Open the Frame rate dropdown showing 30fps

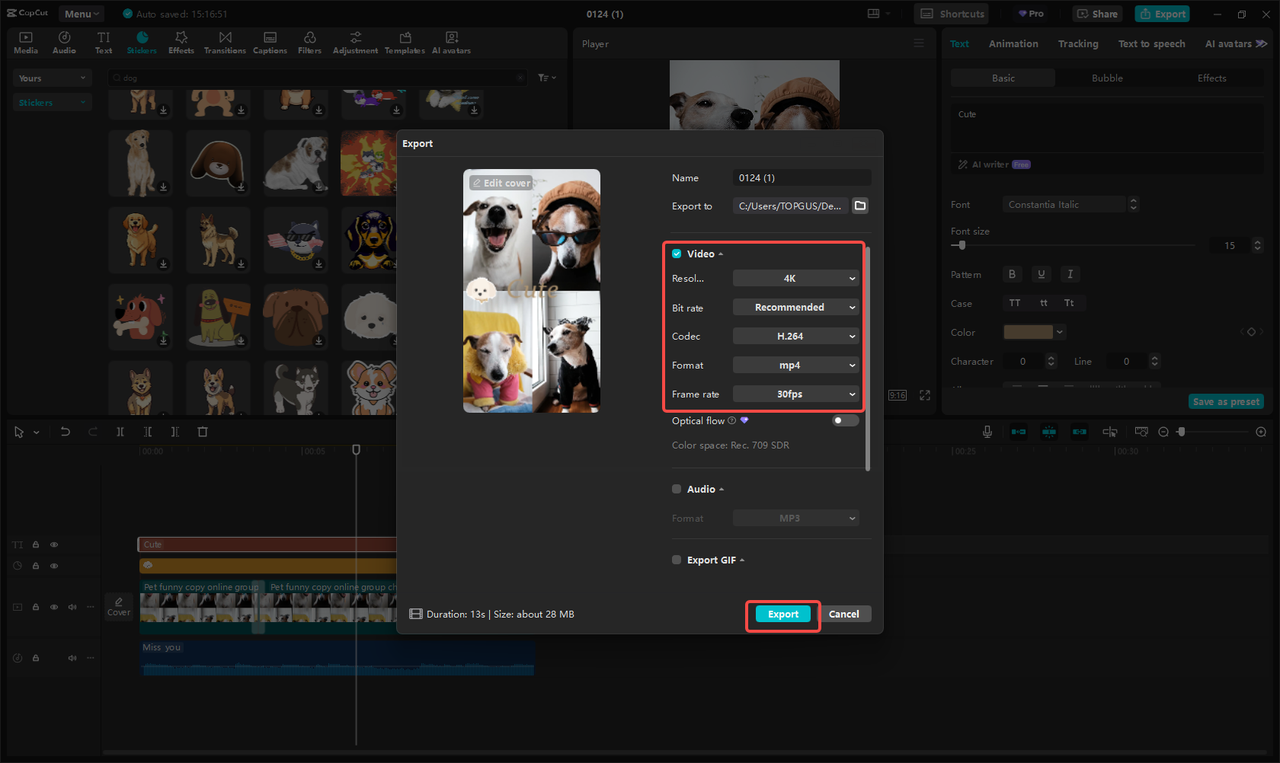point(795,393)
